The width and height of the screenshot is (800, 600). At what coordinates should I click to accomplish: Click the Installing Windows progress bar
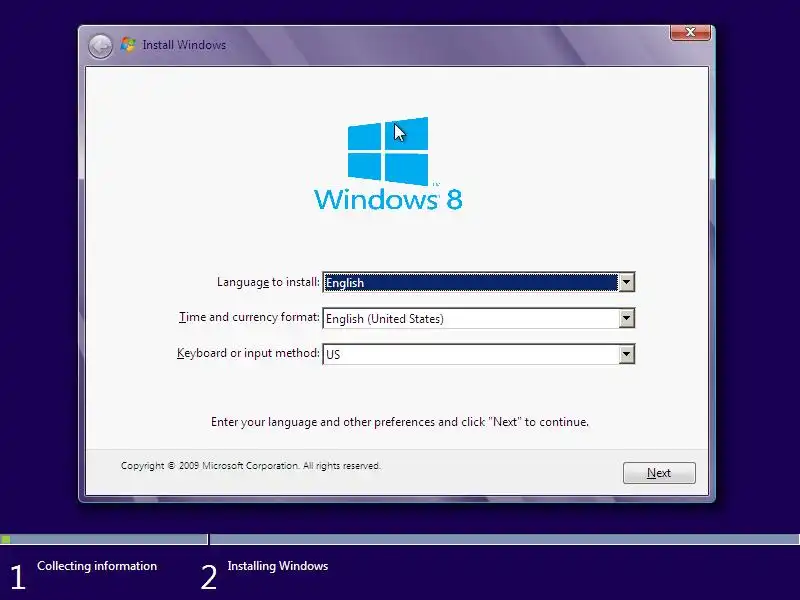pyautogui.click(x=505, y=539)
